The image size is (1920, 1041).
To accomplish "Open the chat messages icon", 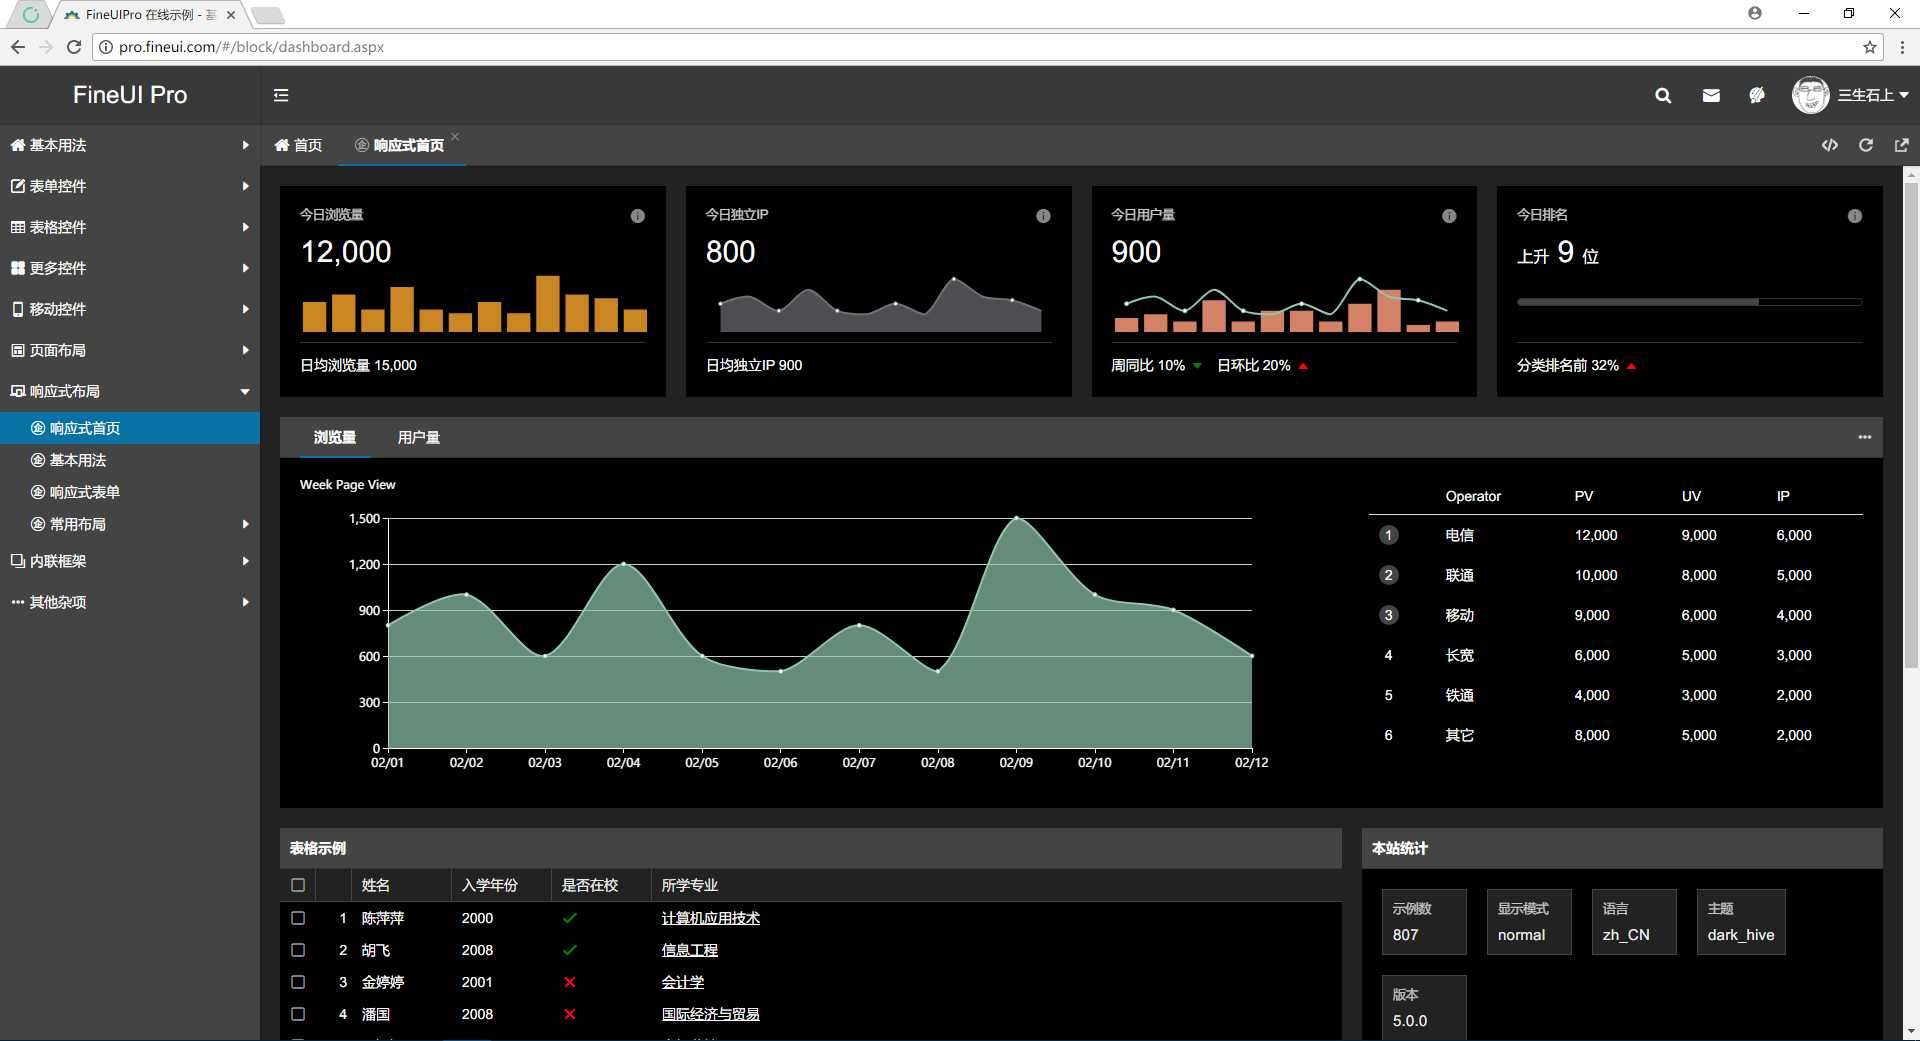I will coord(1757,96).
